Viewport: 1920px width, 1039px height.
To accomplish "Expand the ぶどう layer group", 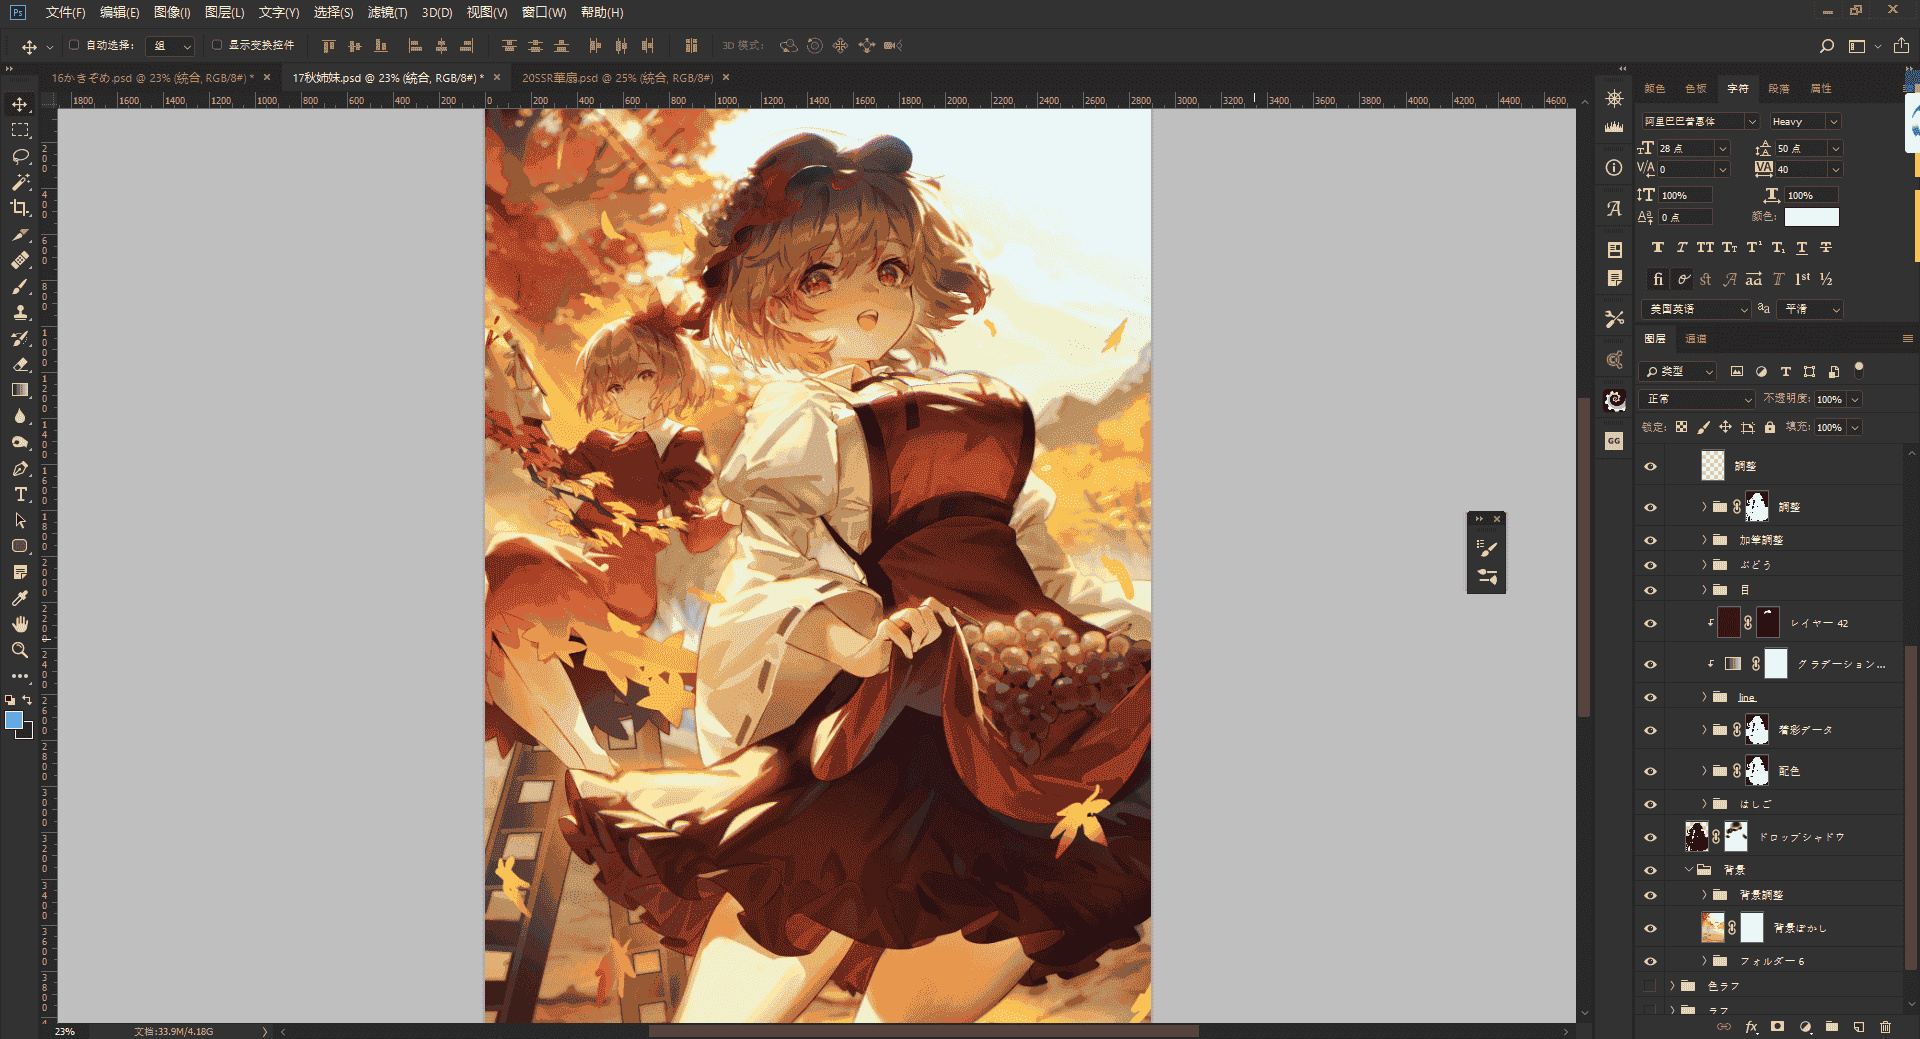I will 1704,565.
